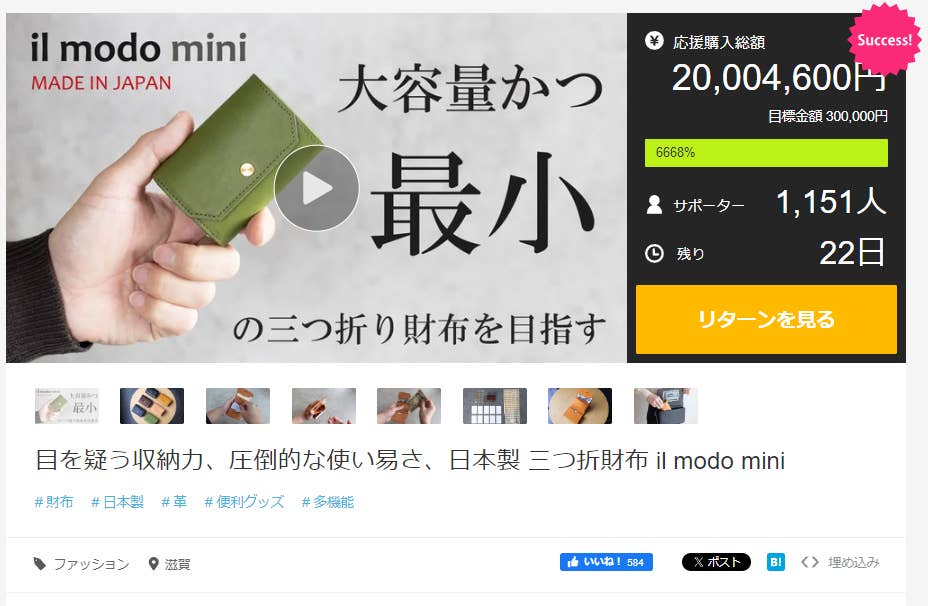Play the il modo mini video
928x606 pixels.
(317, 188)
